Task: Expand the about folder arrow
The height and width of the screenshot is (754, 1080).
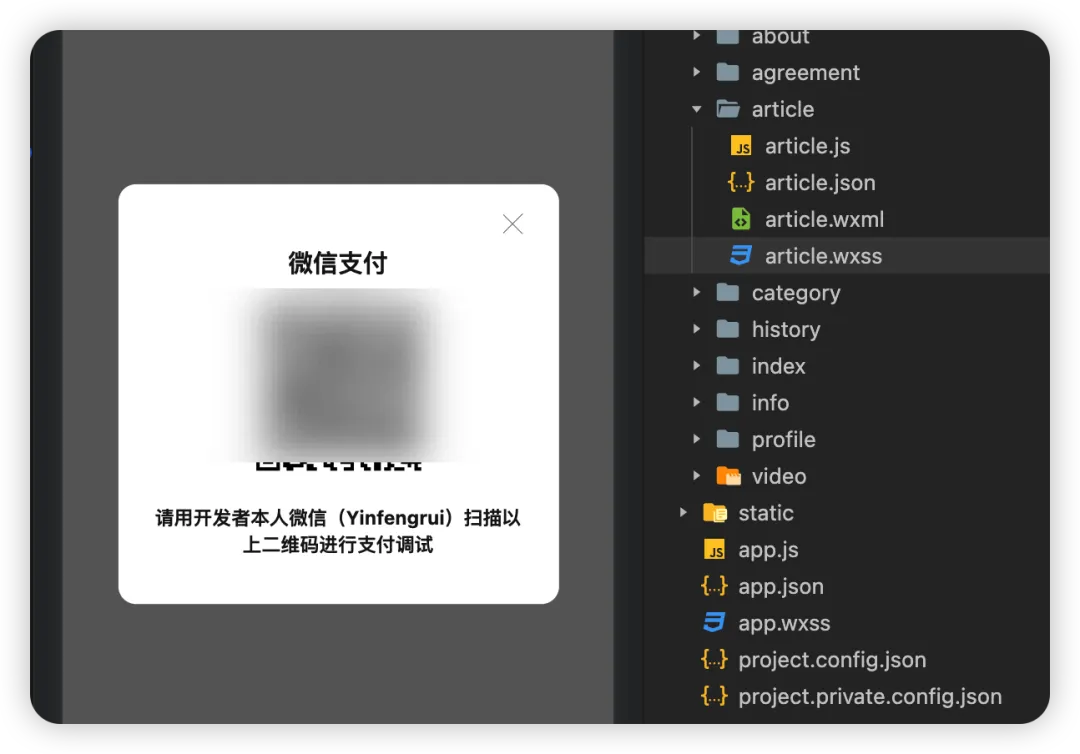Action: [696, 36]
